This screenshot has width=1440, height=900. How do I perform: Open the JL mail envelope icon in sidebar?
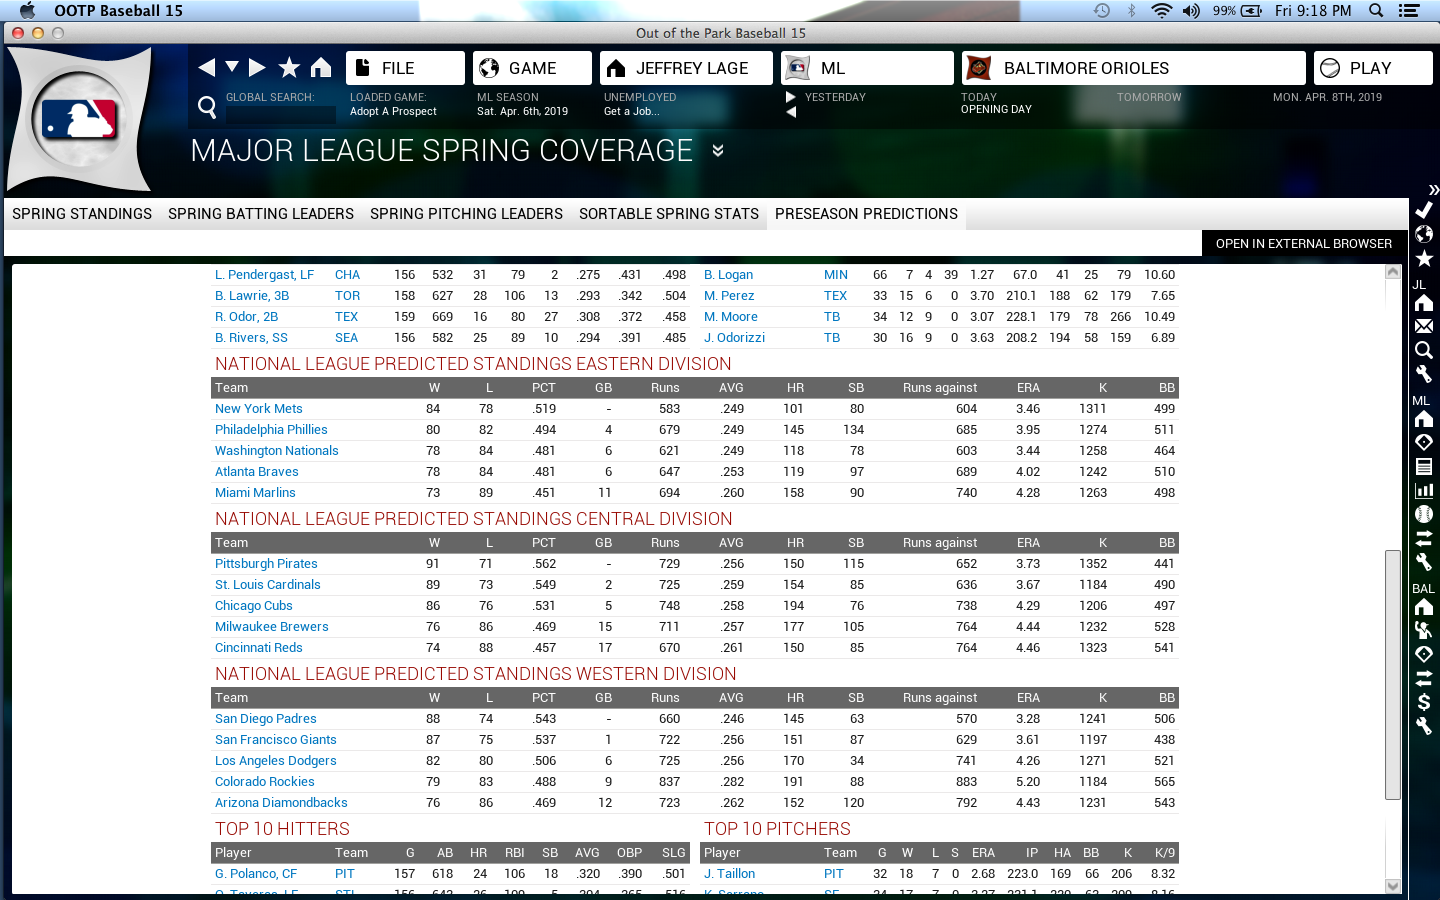(1424, 326)
